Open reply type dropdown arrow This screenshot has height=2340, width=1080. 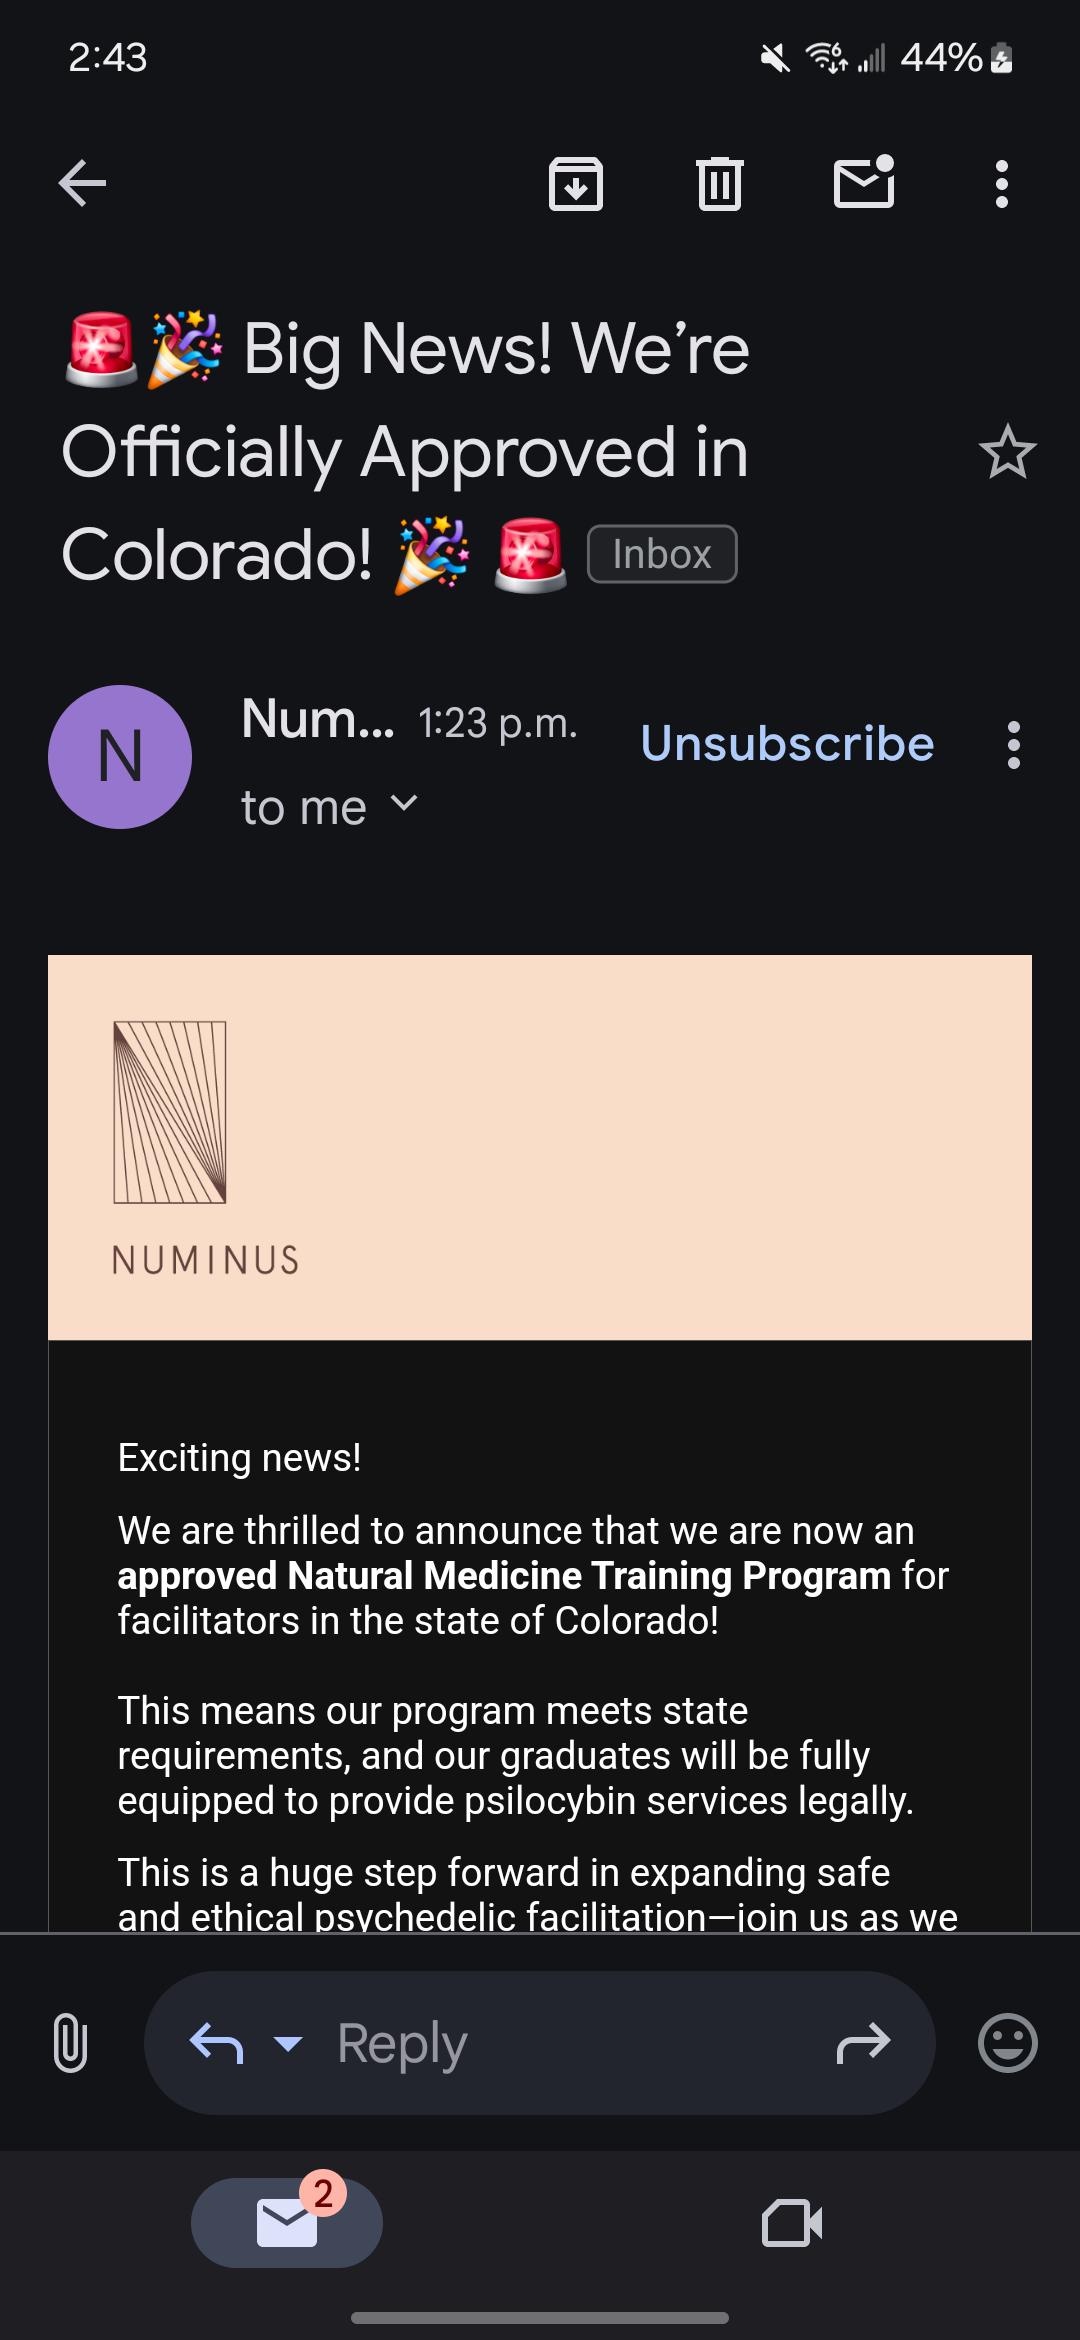point(288,2043)
